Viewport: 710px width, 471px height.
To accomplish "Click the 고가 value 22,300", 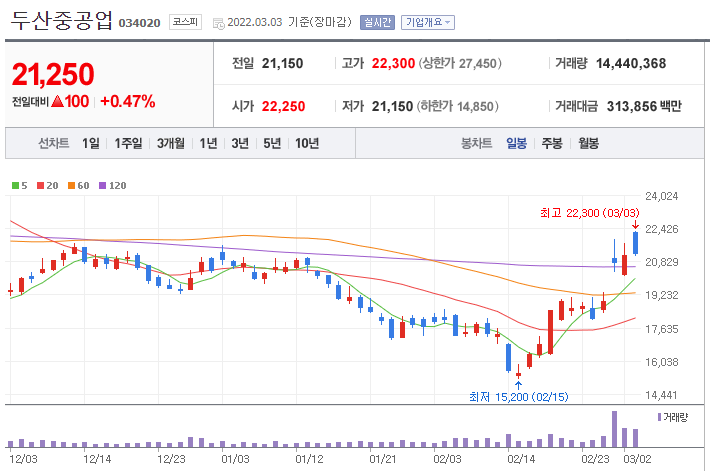I will pyautogui.click(x=393, y=63).
